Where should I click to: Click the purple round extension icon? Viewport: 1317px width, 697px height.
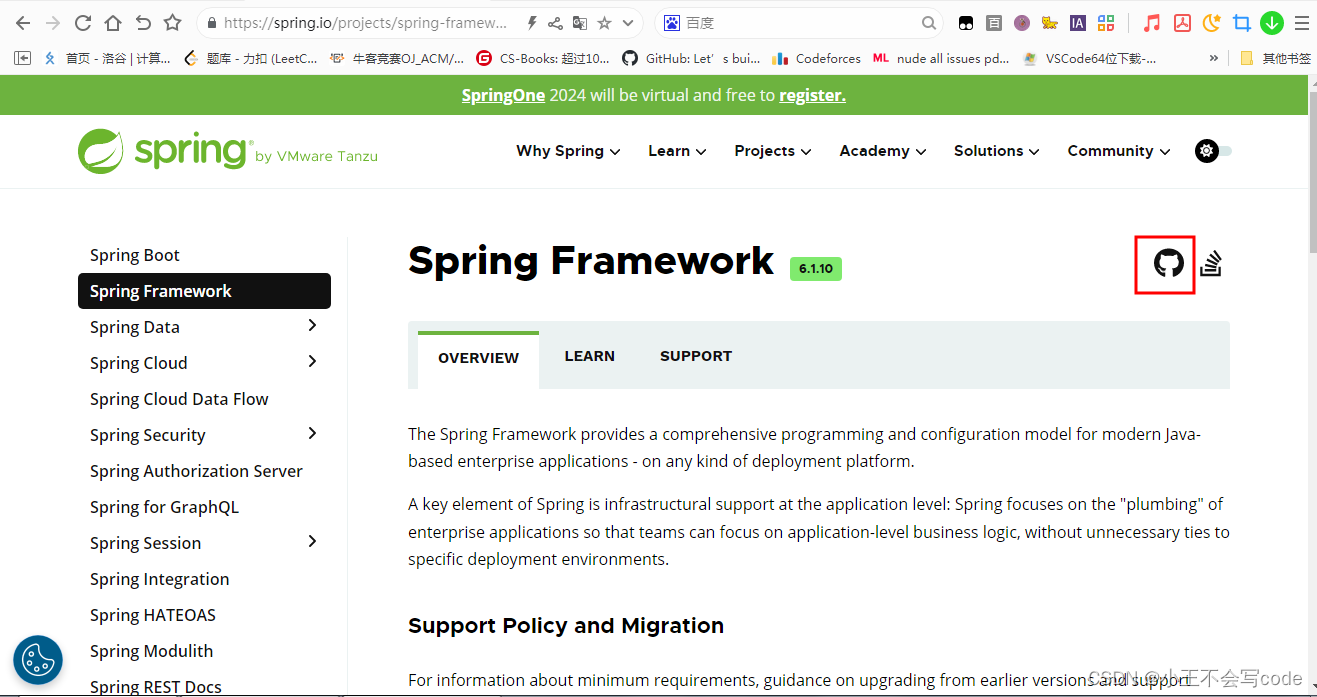click(1022, 22)
